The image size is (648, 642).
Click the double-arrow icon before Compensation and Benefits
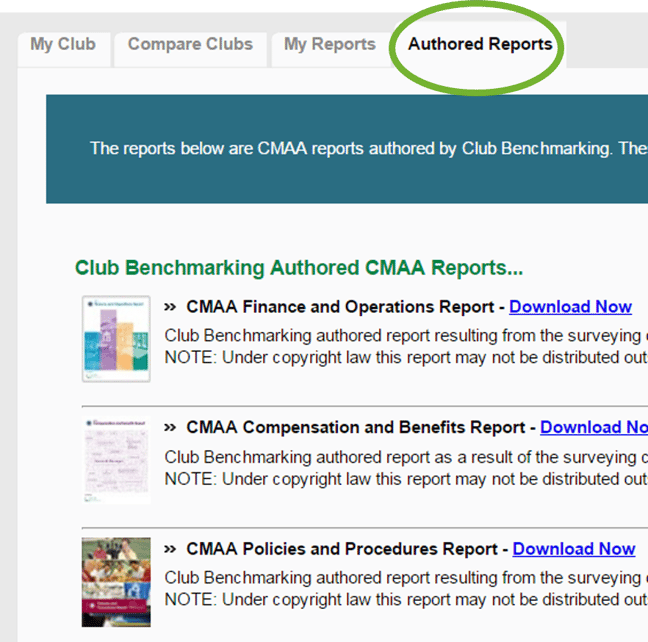click(x=170, y=428)
